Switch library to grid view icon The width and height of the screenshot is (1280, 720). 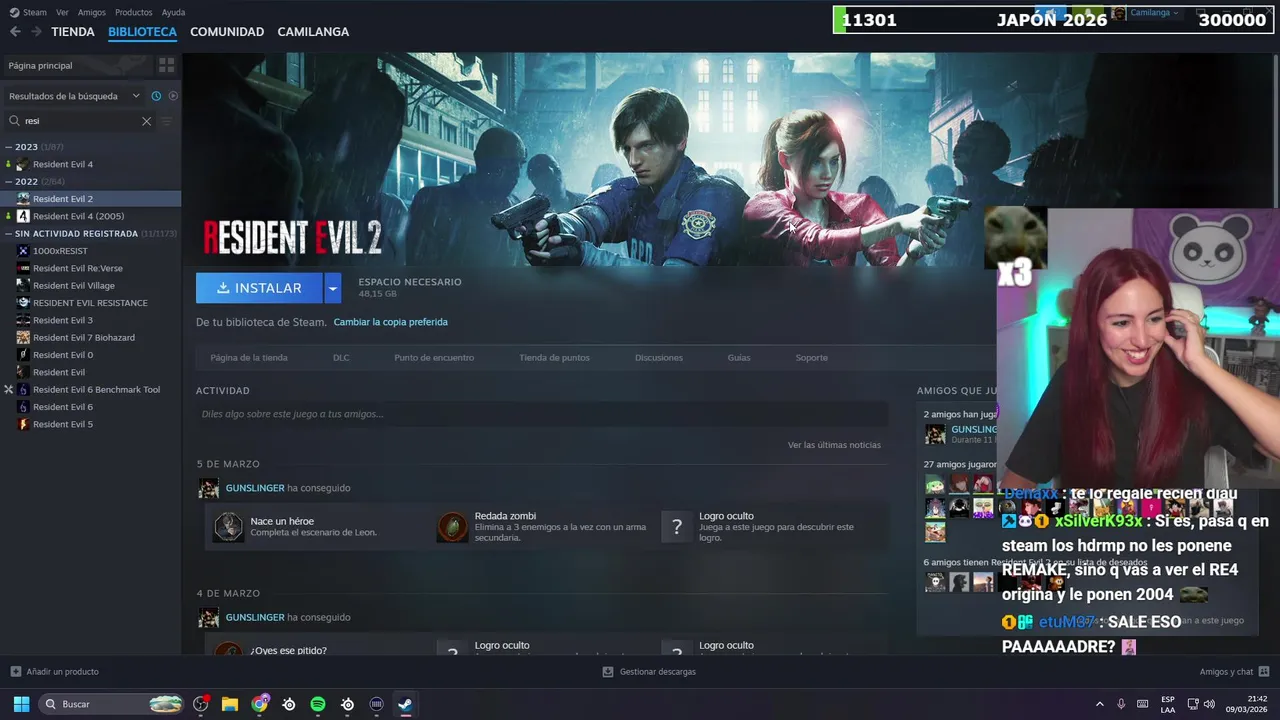click(166, 65)
